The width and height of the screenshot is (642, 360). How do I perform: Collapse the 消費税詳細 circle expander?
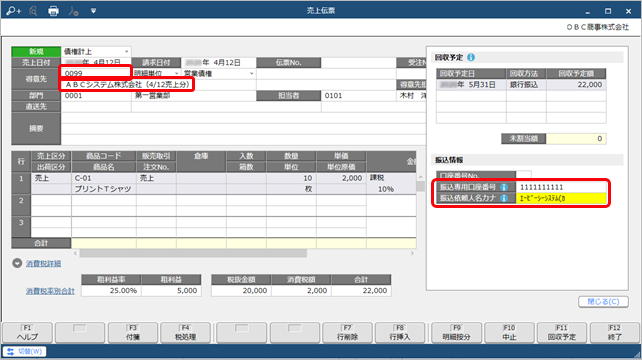click(17, 263)
